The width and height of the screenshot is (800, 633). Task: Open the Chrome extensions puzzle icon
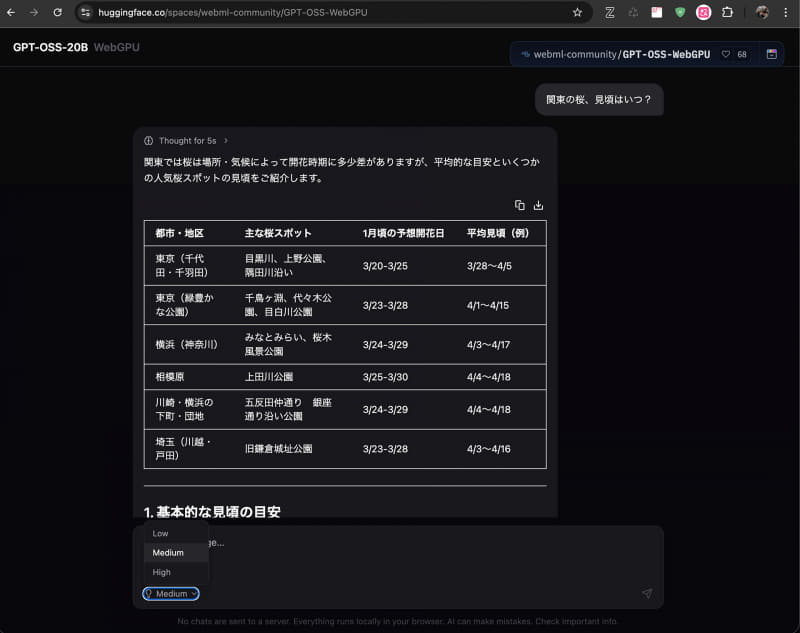(728, 13)
